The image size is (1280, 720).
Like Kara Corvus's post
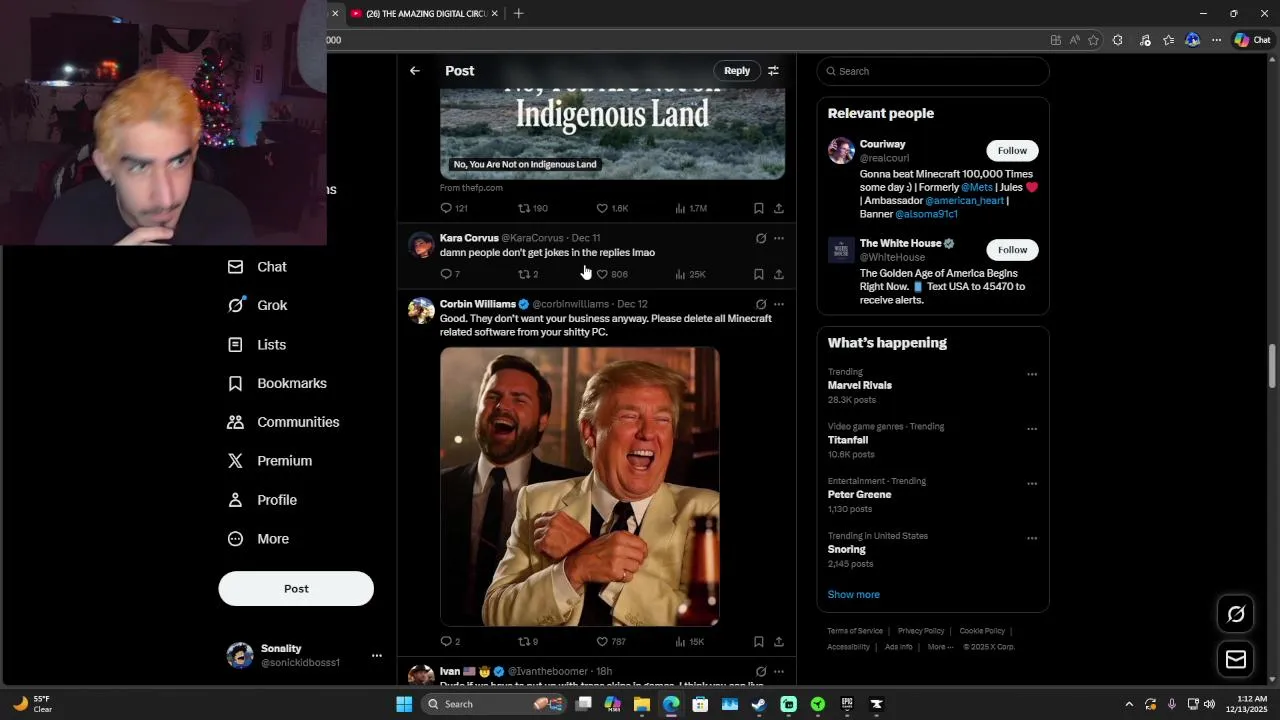pos(612,274)
